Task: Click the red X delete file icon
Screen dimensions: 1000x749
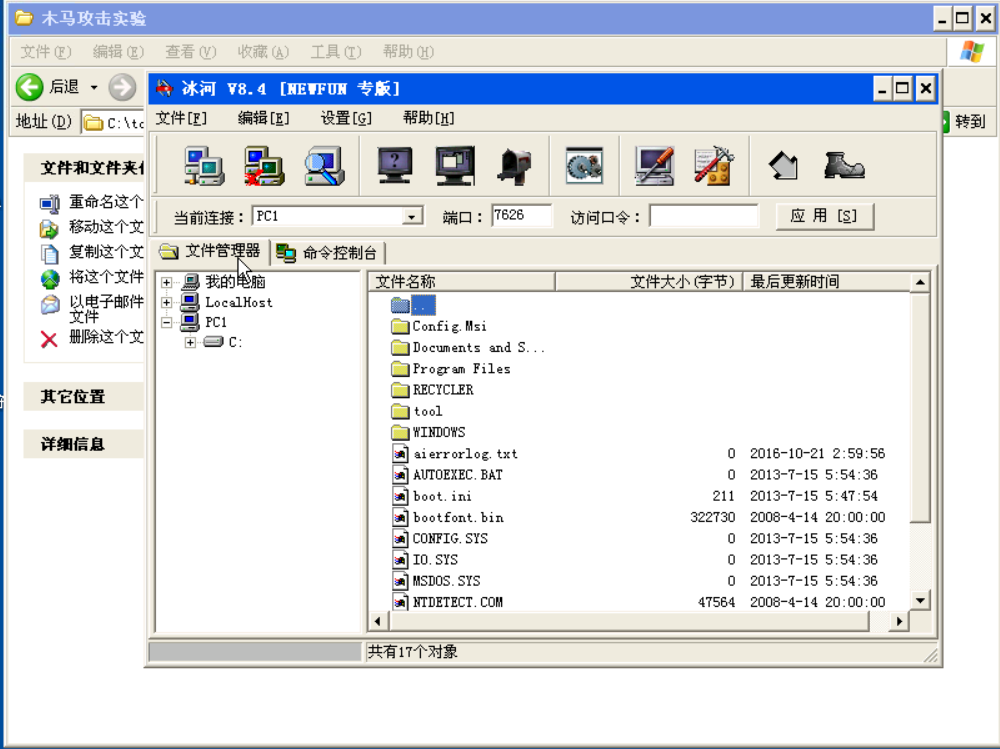Action: coord(49,339)
